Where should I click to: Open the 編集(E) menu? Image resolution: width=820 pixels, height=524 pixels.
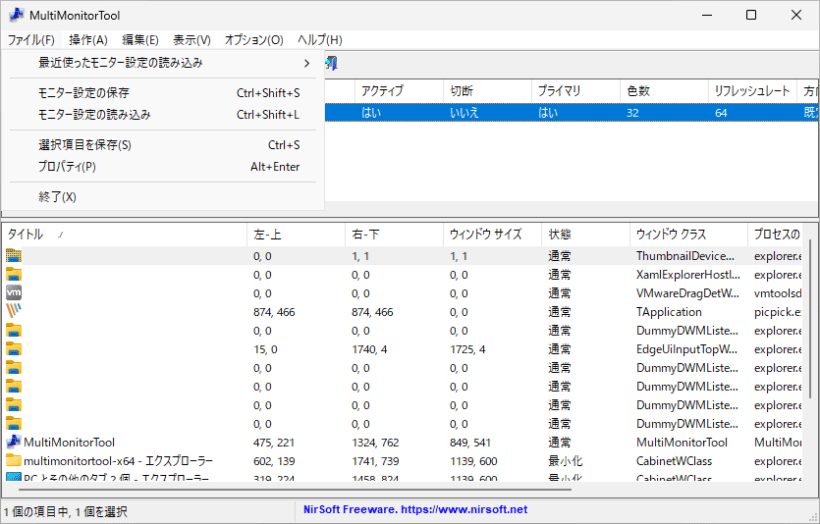pos(140,40)
